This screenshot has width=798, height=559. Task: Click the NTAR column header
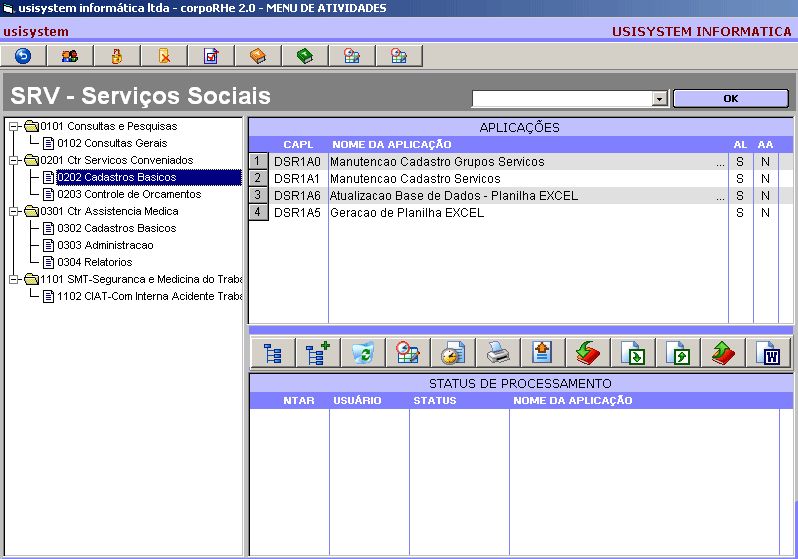[299, 401]
